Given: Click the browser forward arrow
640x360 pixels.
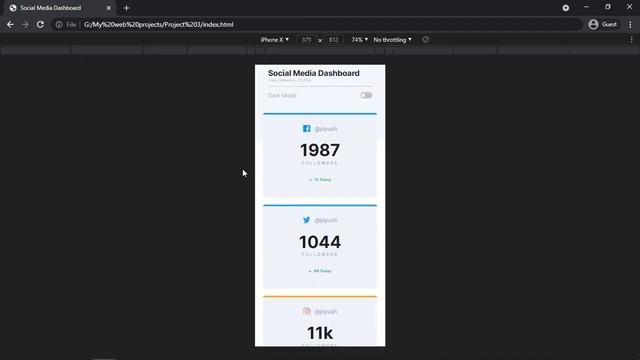Looking at the screenshot, I should coord(25,24).
